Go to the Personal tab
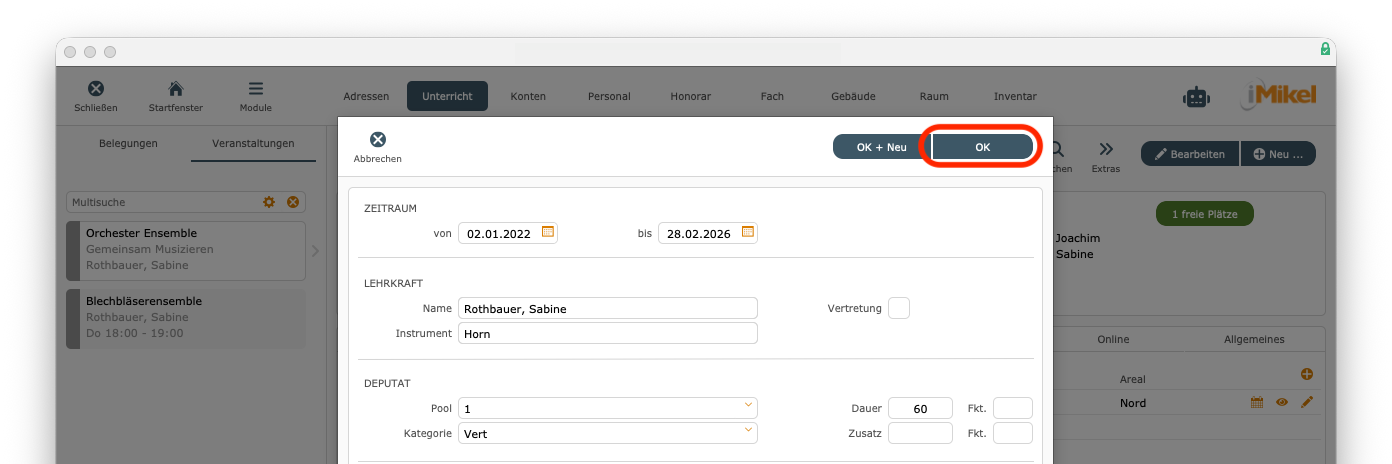The image size is (1392, 464). click(609, 96)
